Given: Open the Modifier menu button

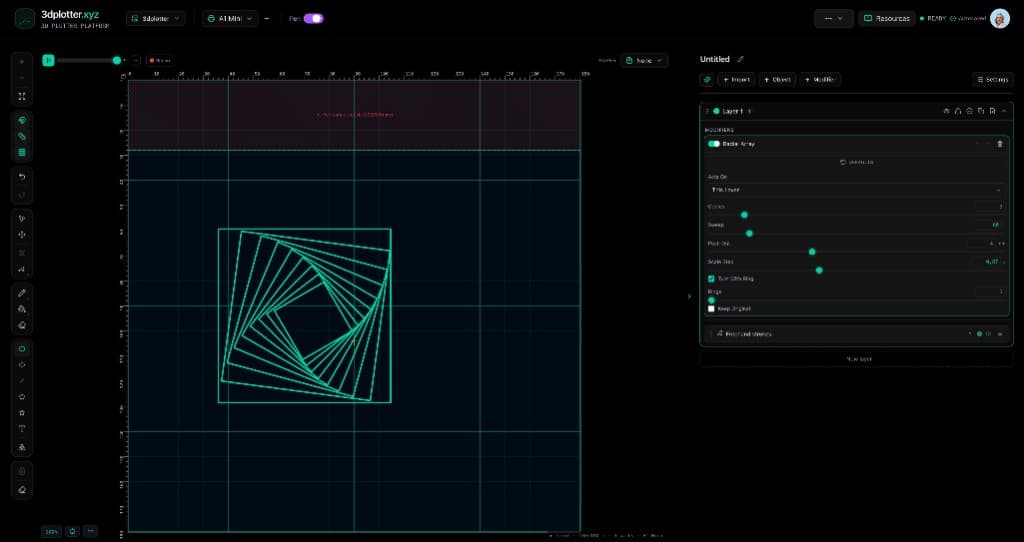Looking at the screenshot, I should pyautogui.click(x=820, y=80).
